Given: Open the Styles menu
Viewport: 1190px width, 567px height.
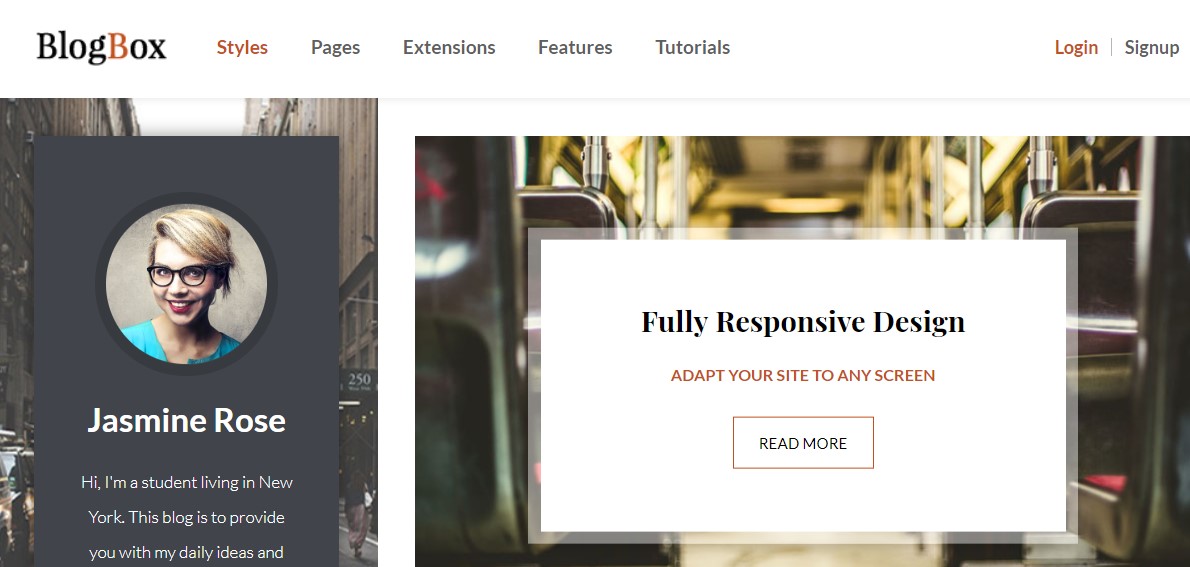Looking at the screenshot, I should click(242, 47).
